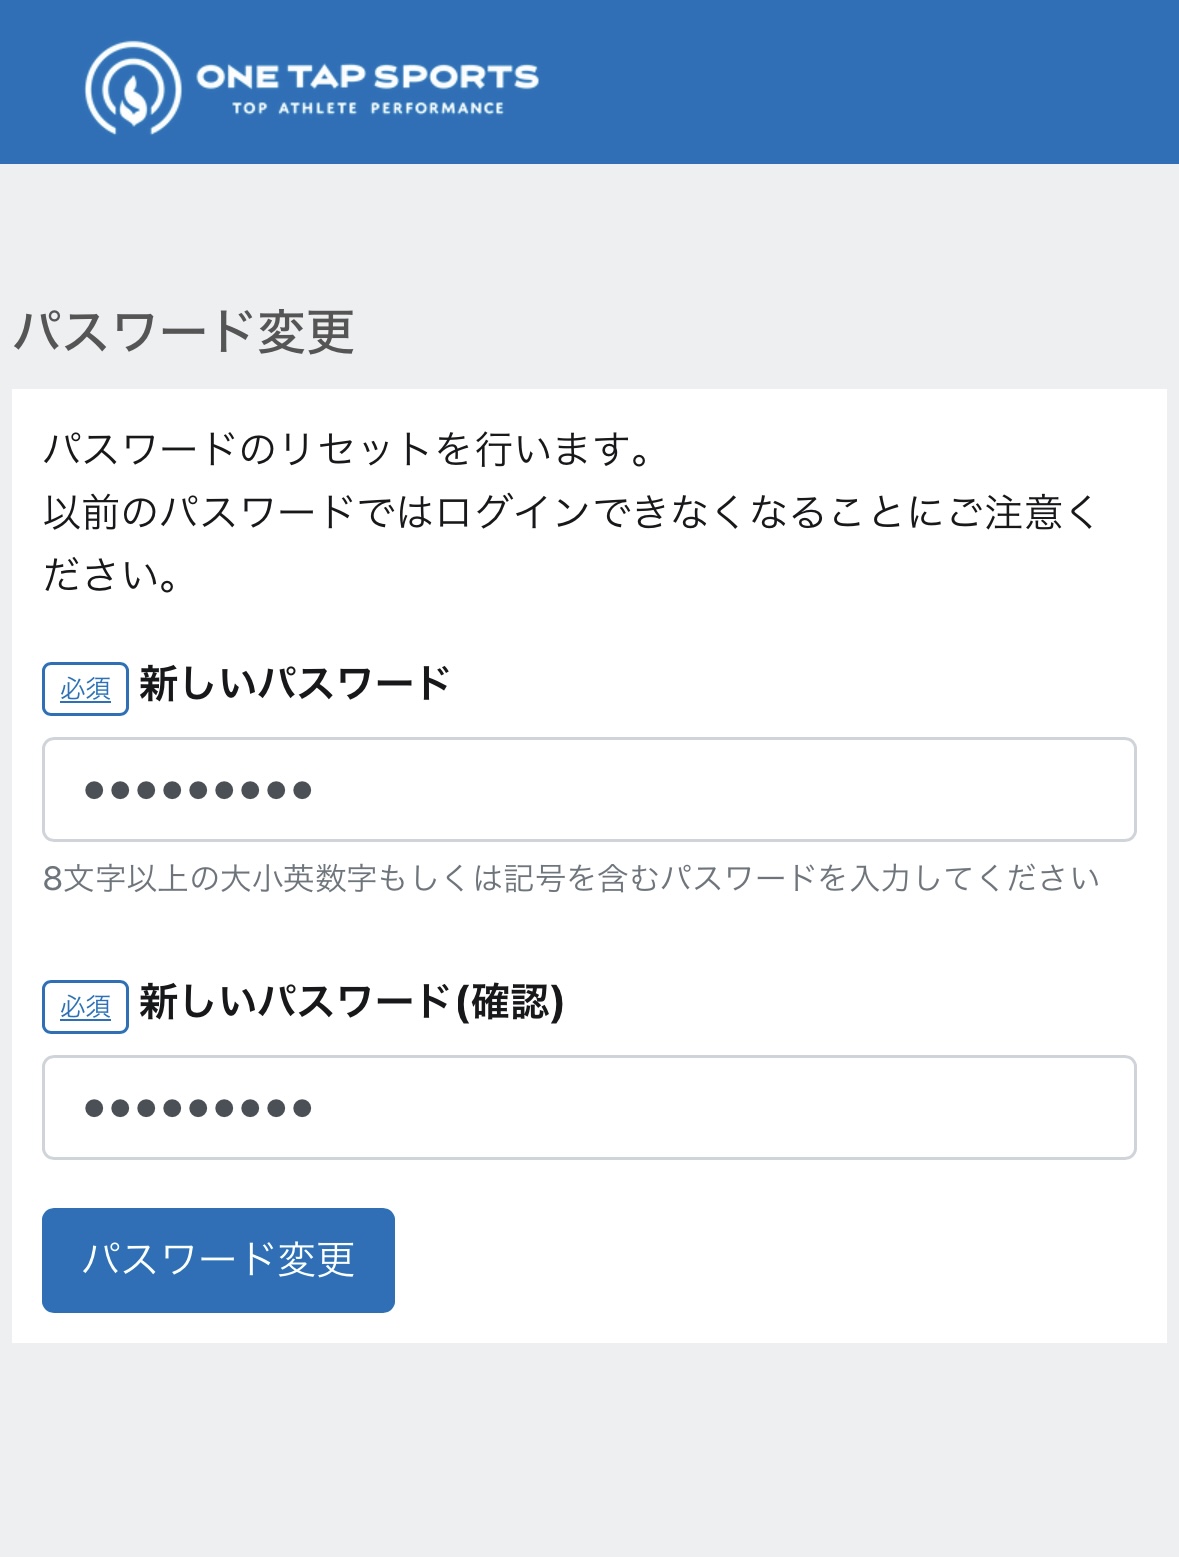
Task: Click the masked dots in the confirmation field
Action: click(x=198, y=1108)
